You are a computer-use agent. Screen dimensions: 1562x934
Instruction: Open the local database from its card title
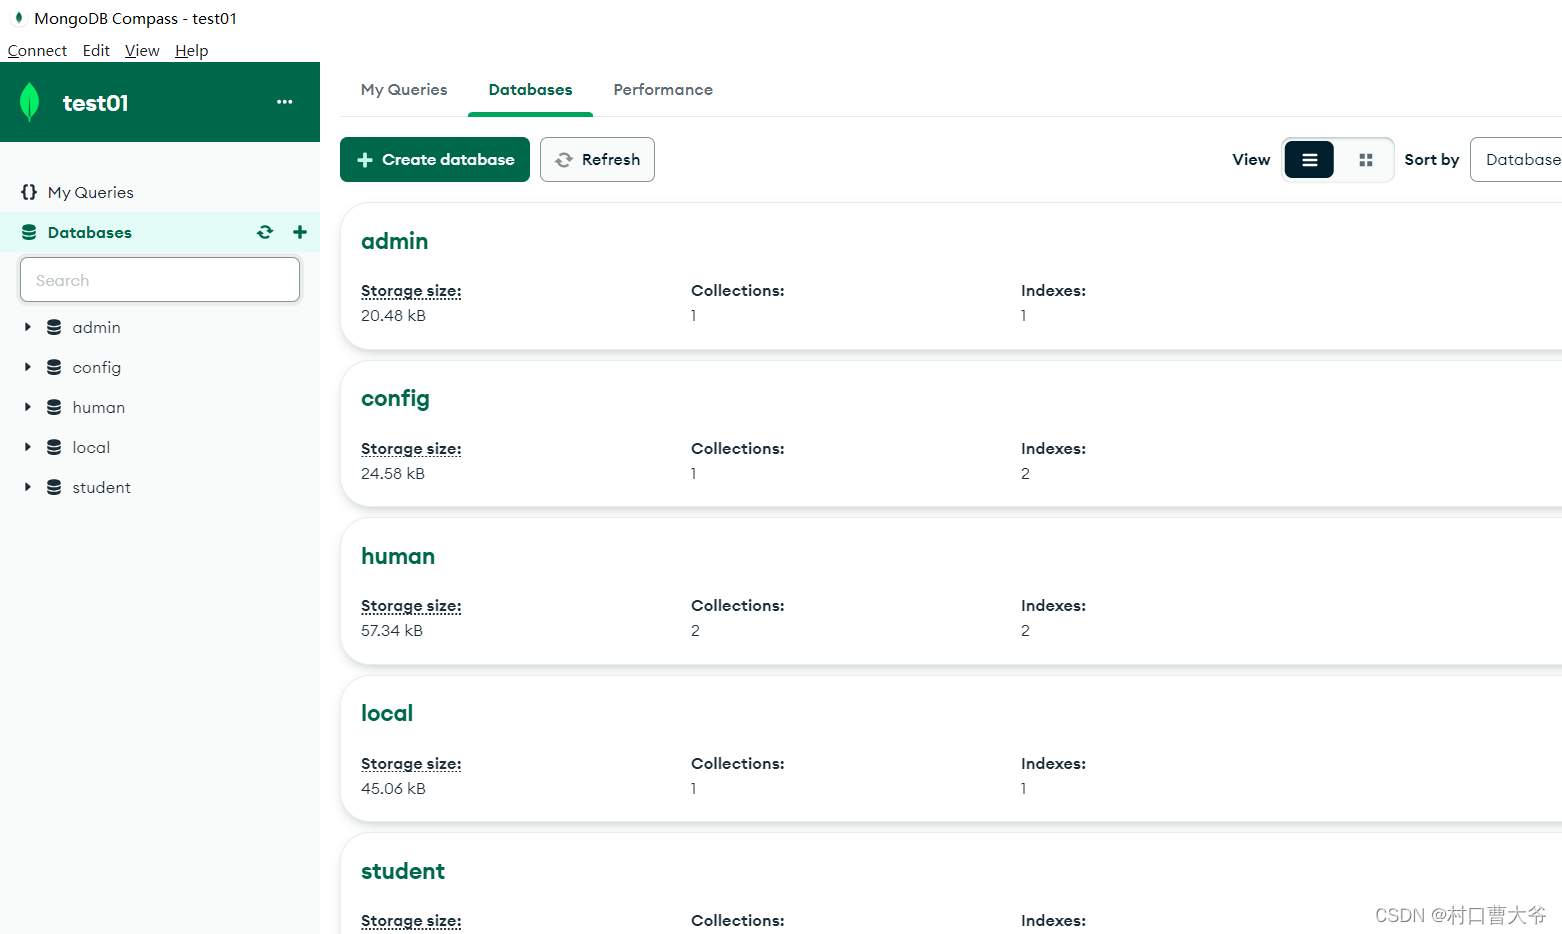tap(387, 713)
